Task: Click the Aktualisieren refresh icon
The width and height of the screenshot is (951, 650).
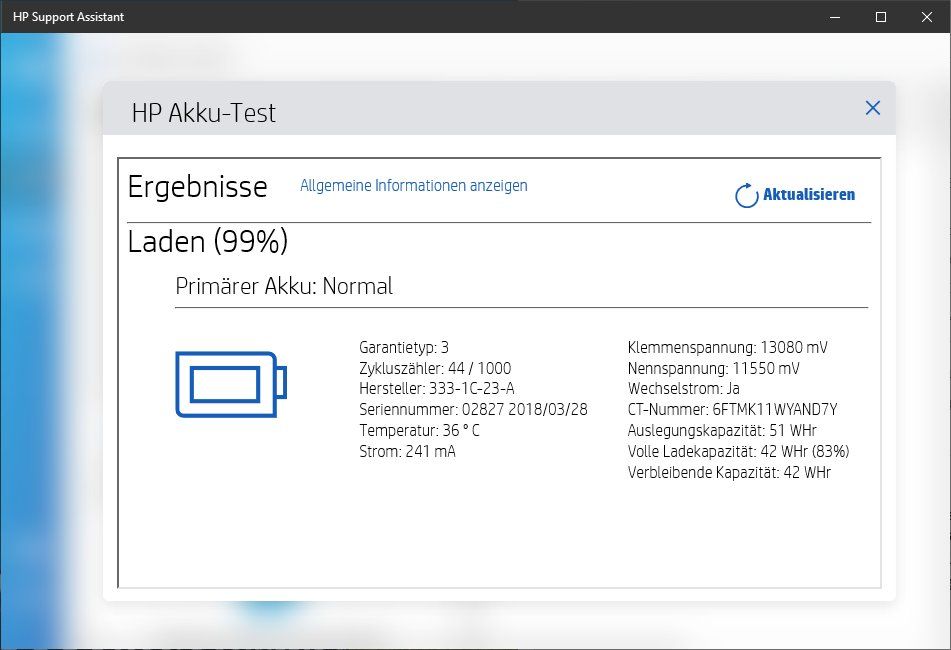Action: (747, 195)
